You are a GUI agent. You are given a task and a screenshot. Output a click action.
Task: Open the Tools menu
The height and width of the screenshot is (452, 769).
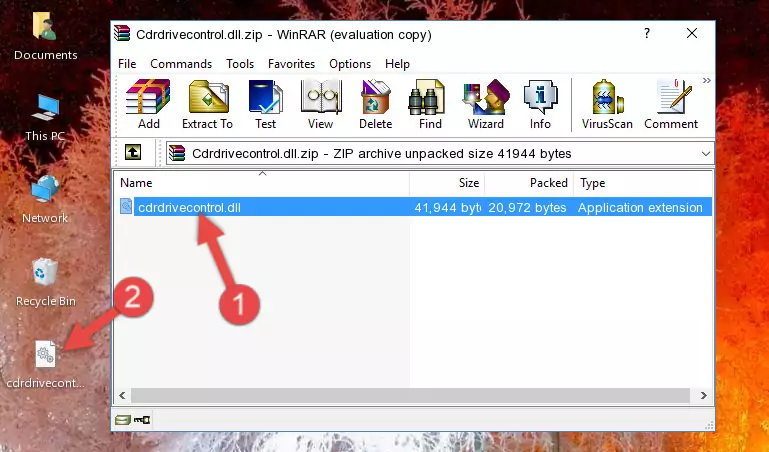pyautogui.click(x=240, y=64)
